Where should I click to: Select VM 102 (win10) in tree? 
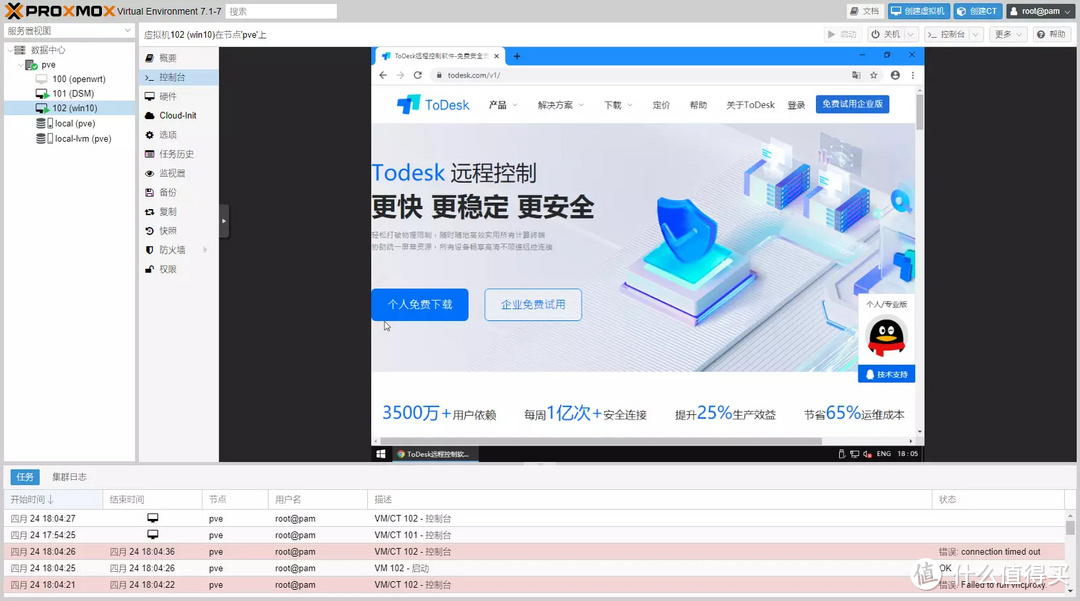click(74, 108)
